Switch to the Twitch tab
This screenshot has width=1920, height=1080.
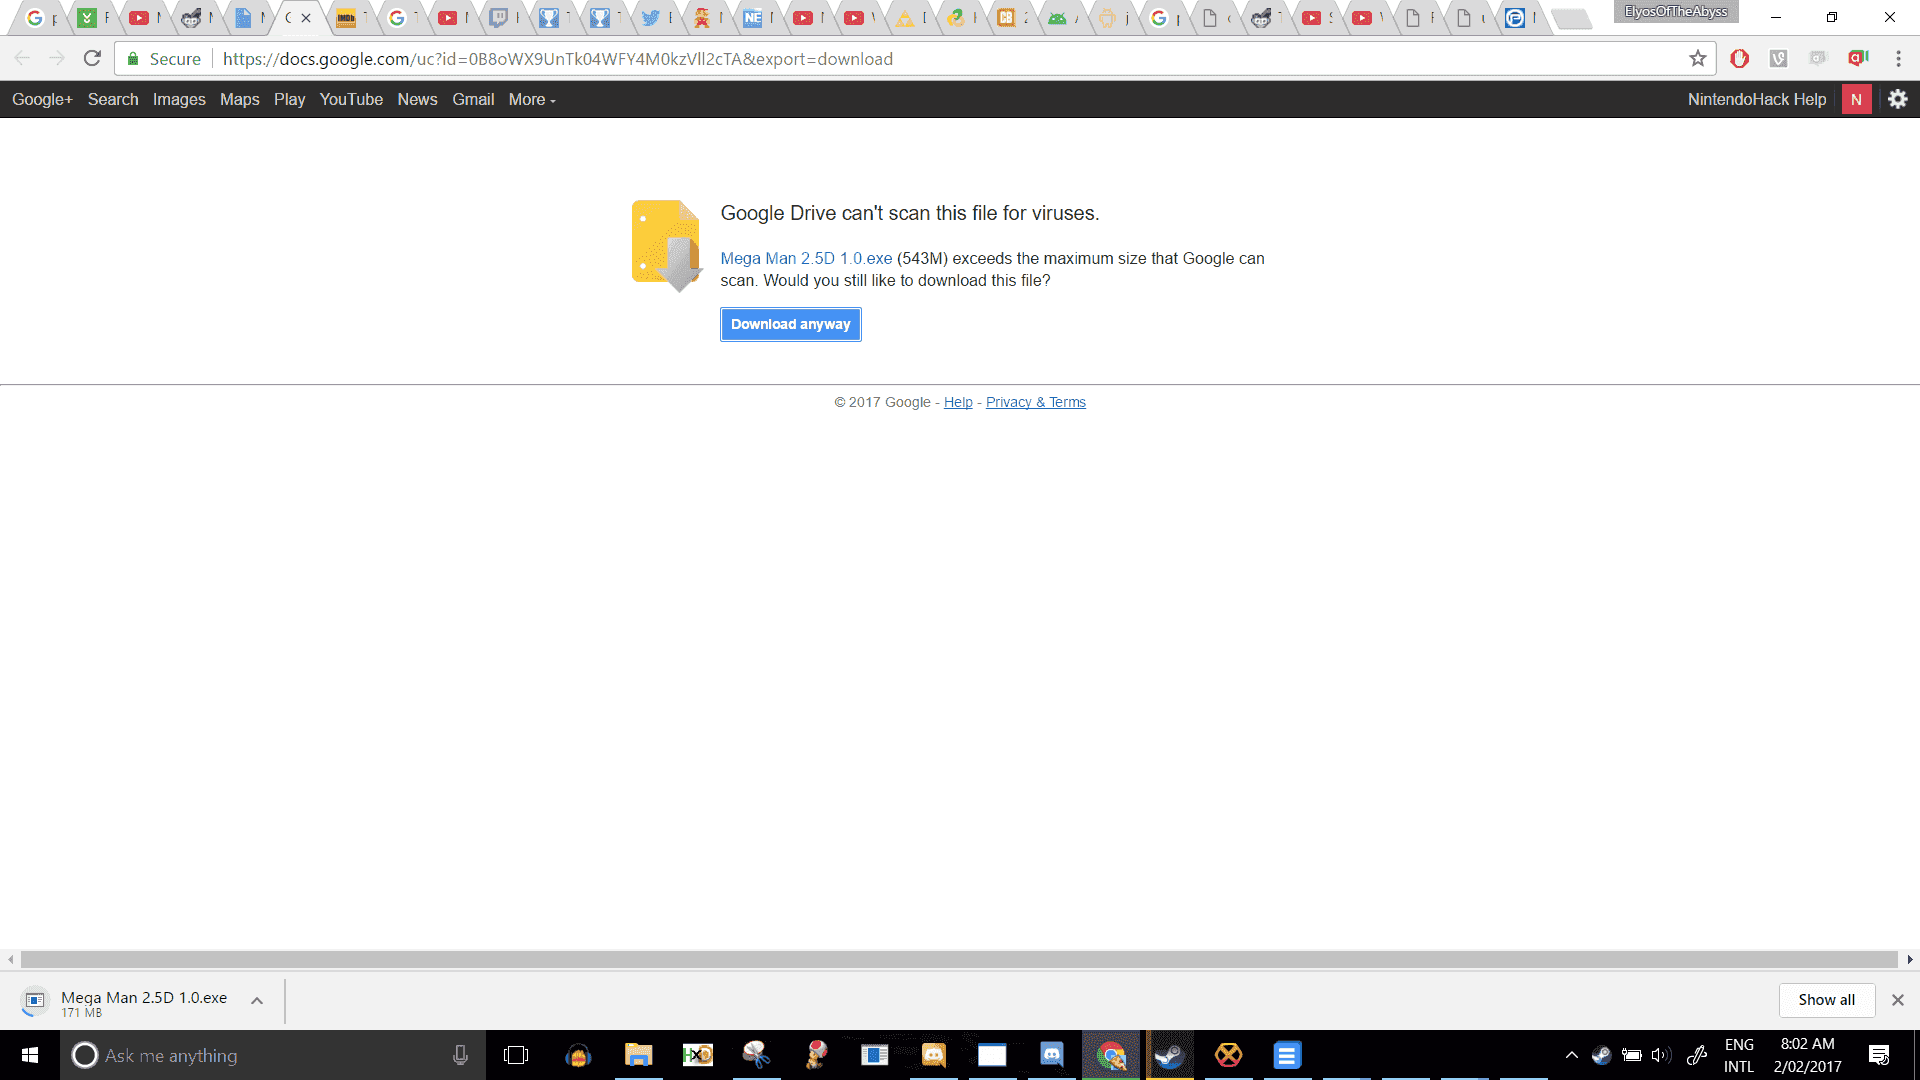tap(503, 18)
